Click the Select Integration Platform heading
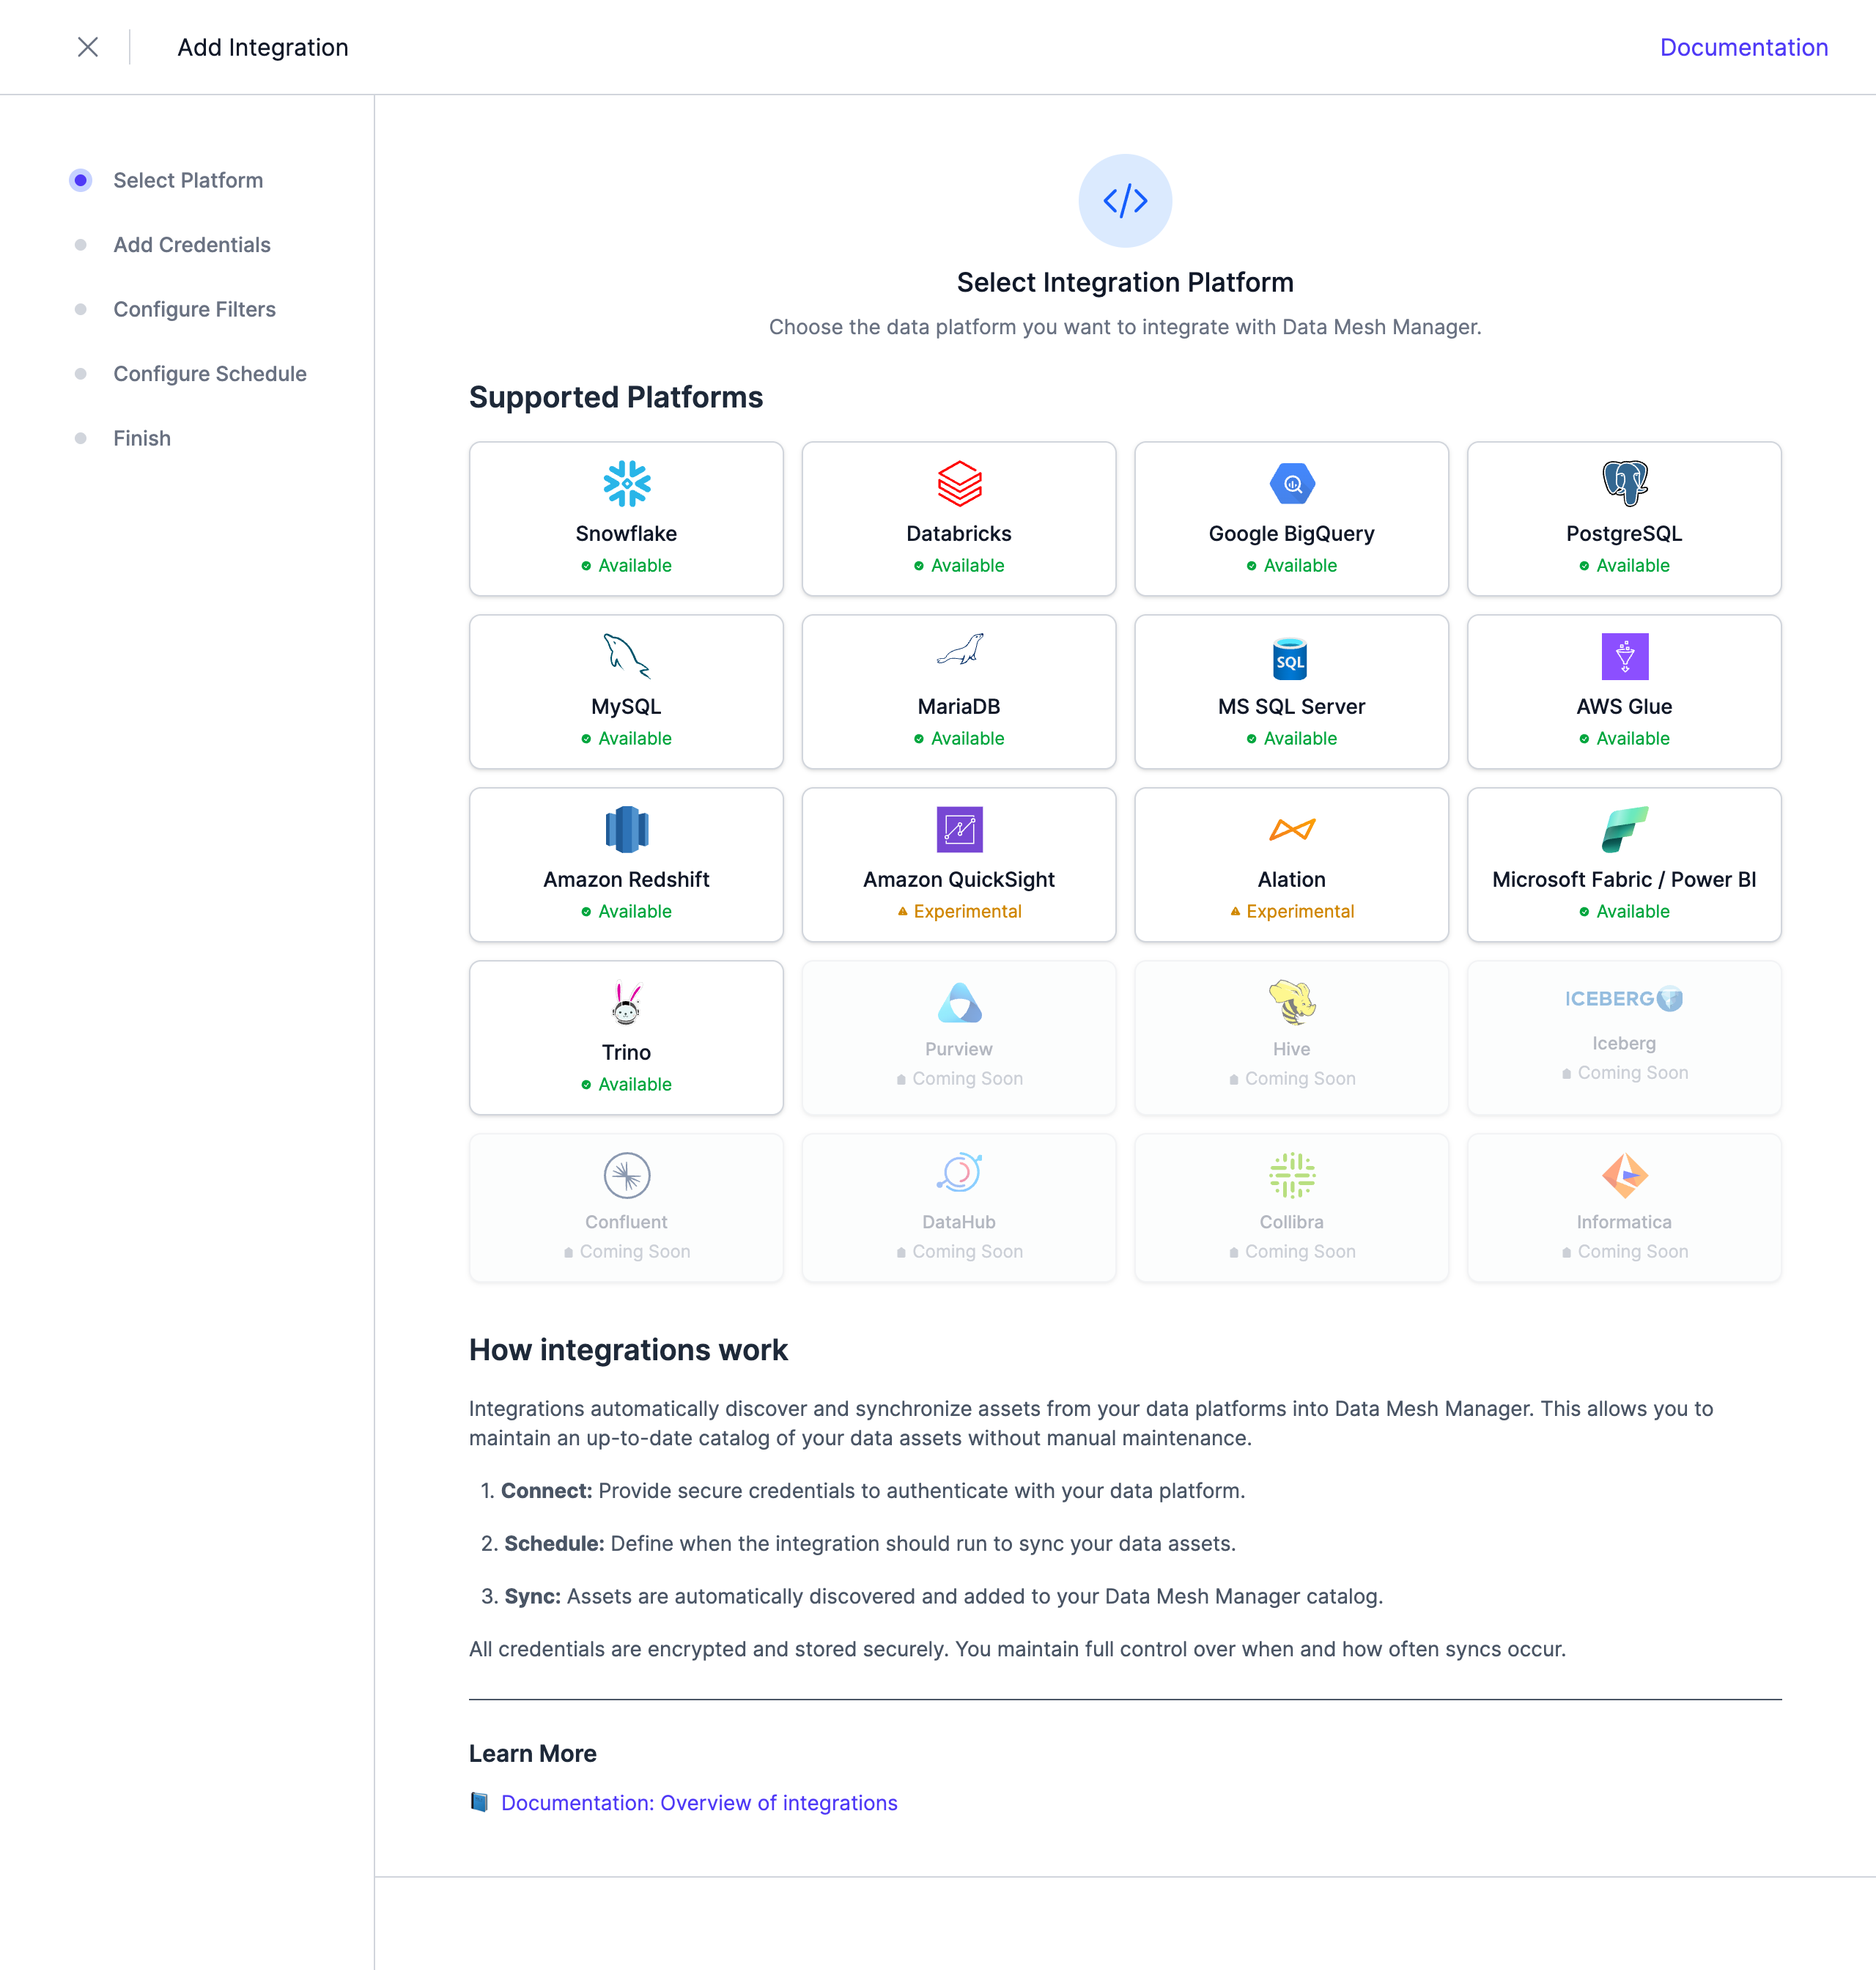The image size is (1876, 1970). point(1125,283)
